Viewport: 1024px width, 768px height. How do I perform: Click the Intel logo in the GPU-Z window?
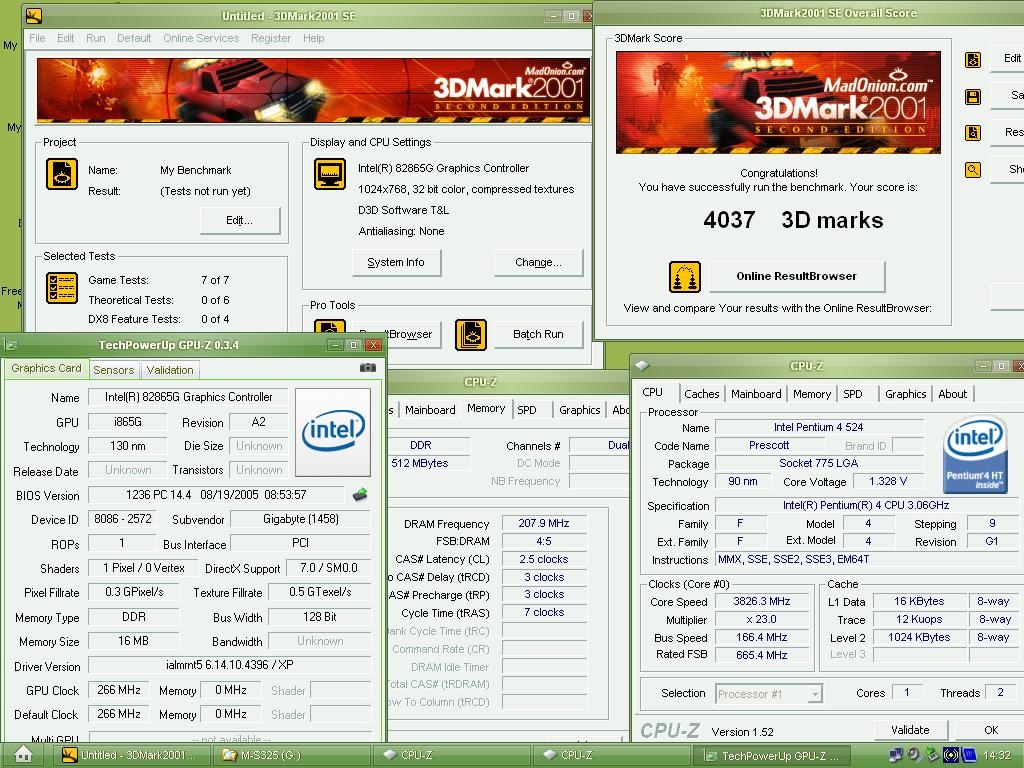(333, 432)
